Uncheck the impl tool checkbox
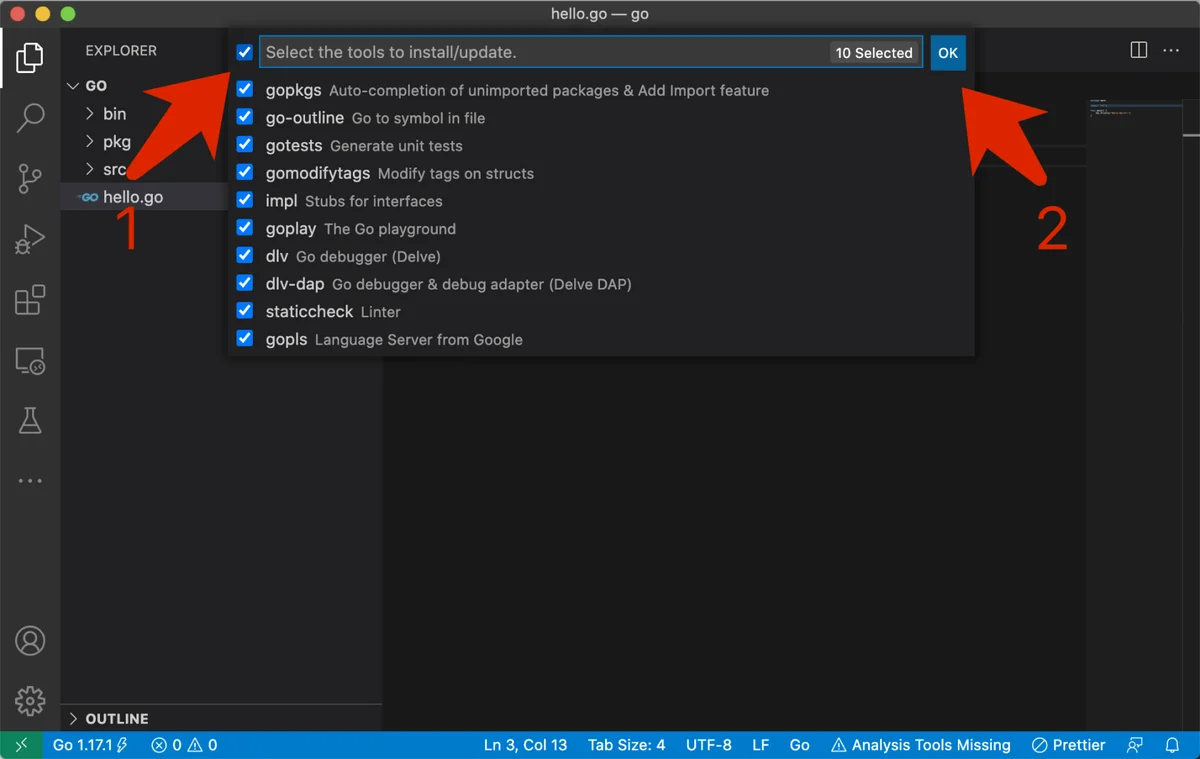1200x759 pixels. coord(245,200)
